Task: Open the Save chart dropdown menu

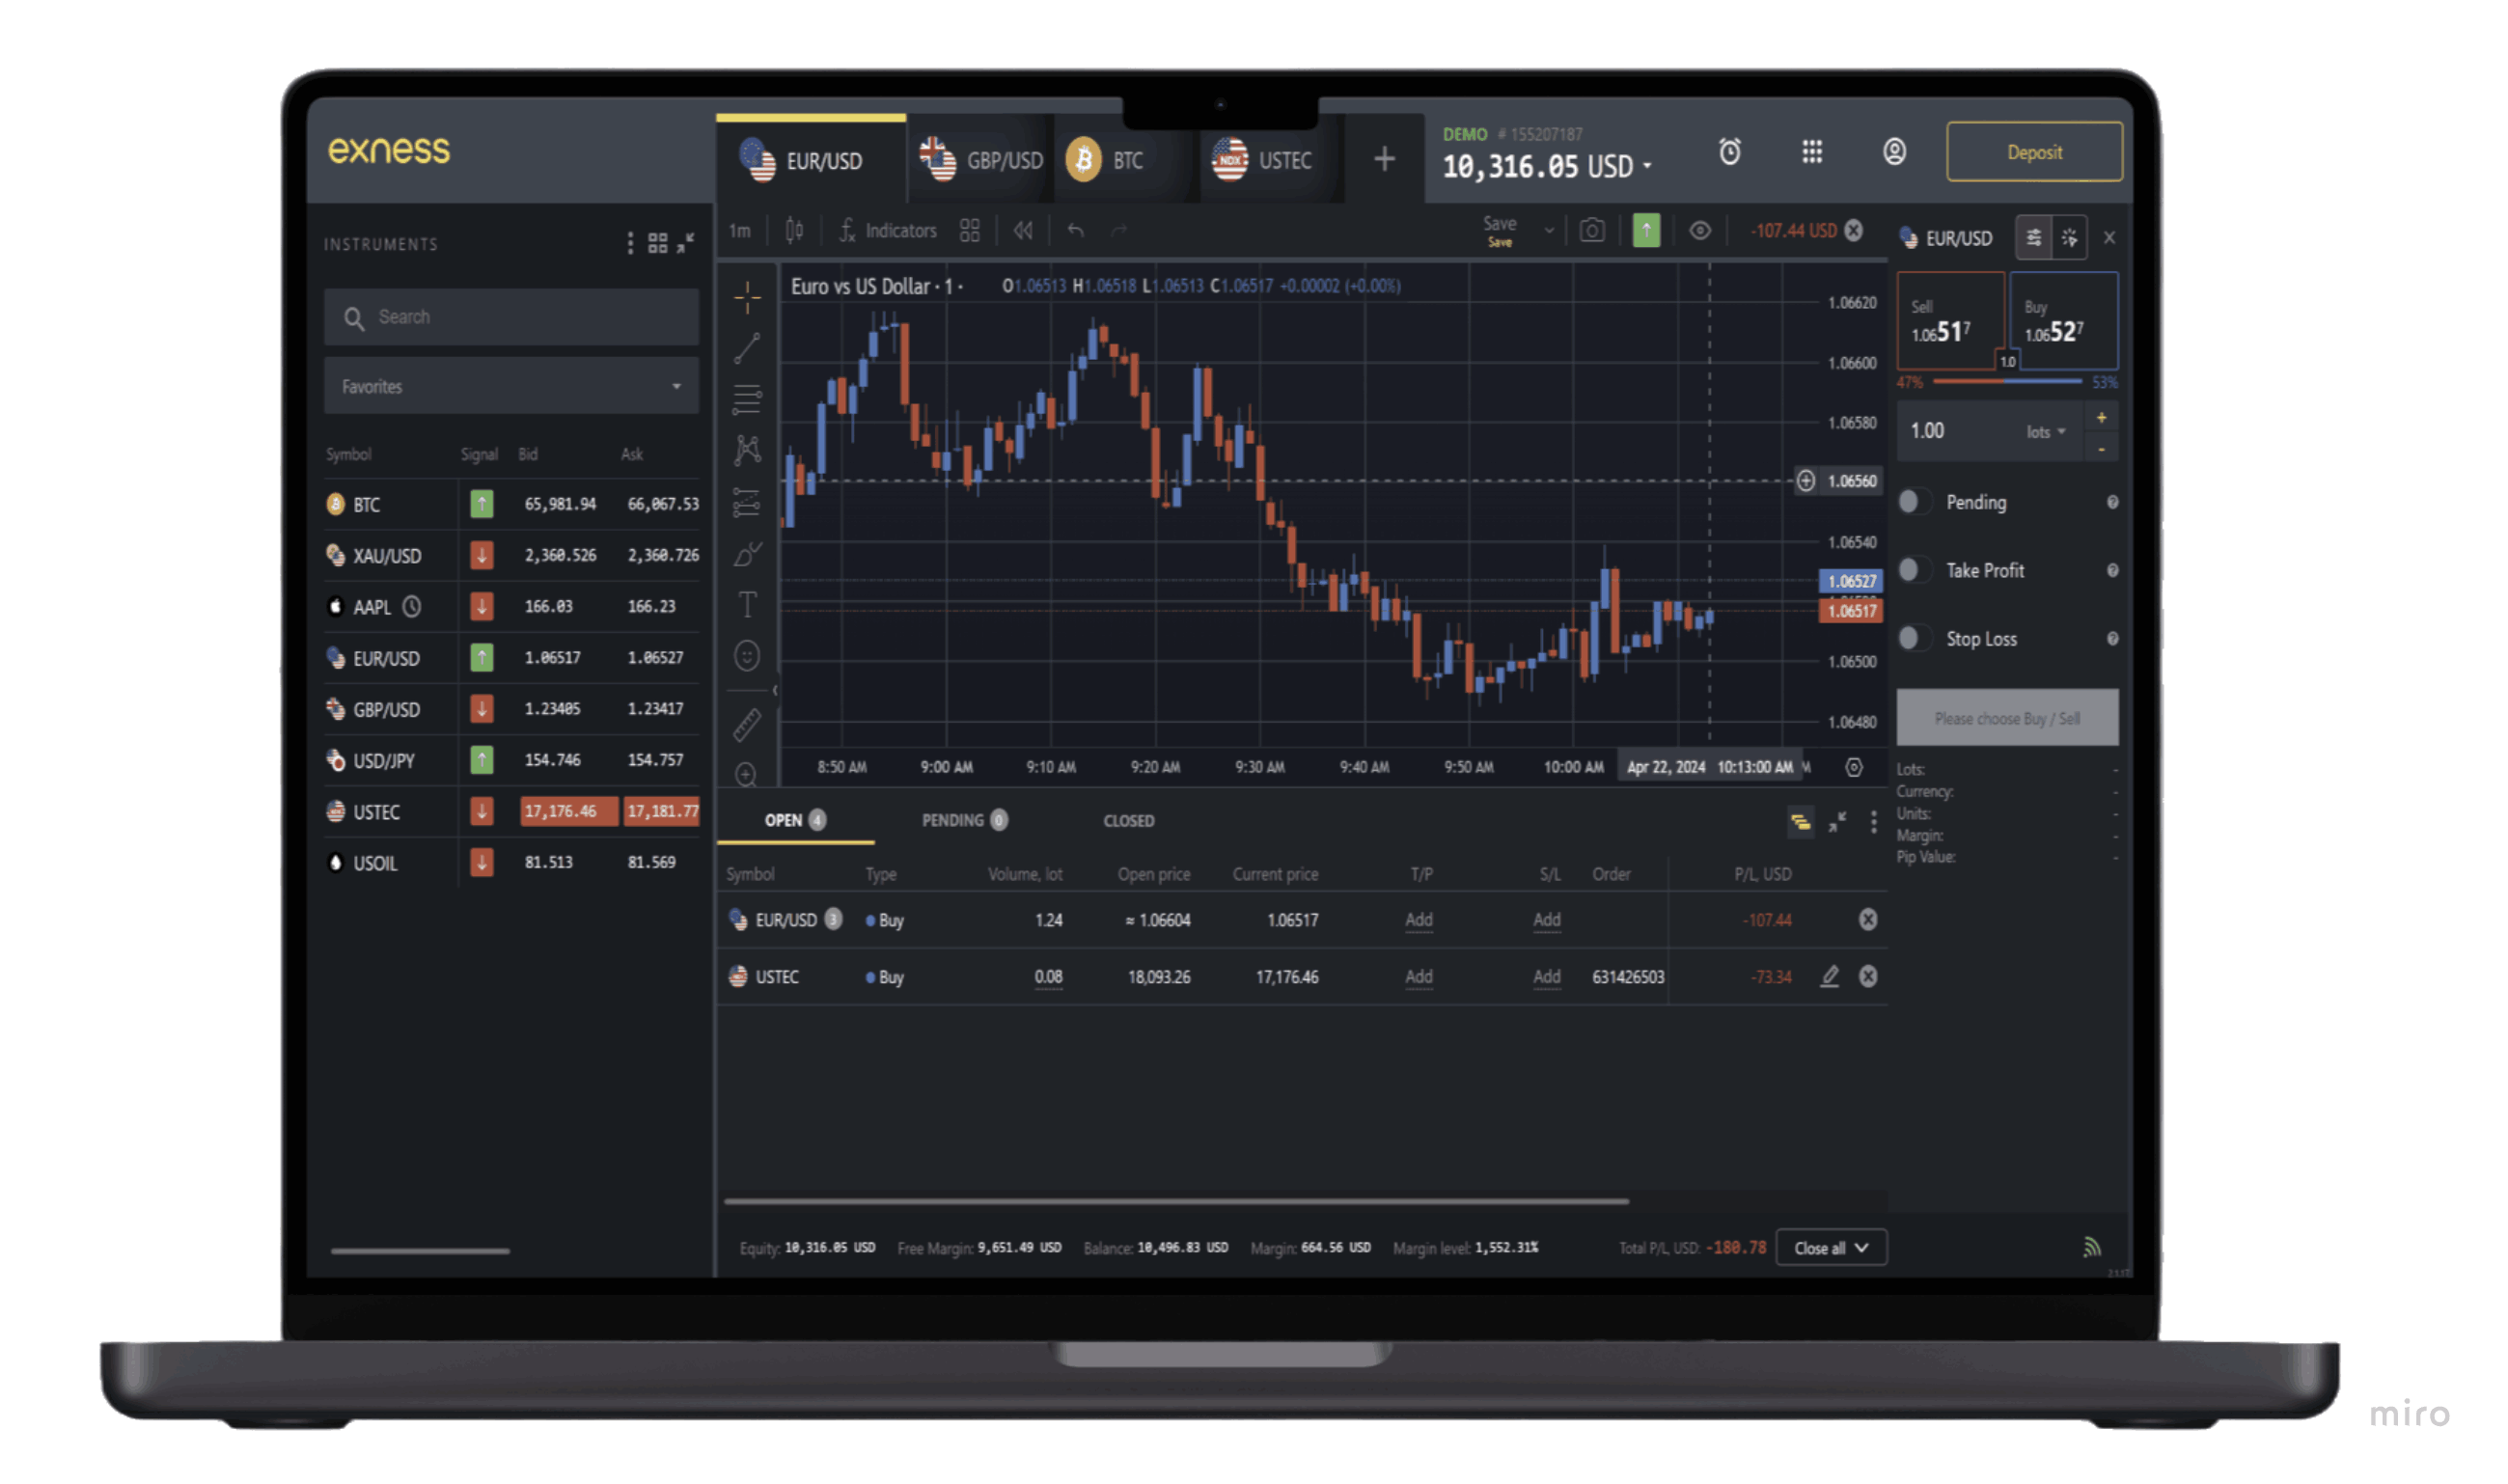Action: [1547, 234]
